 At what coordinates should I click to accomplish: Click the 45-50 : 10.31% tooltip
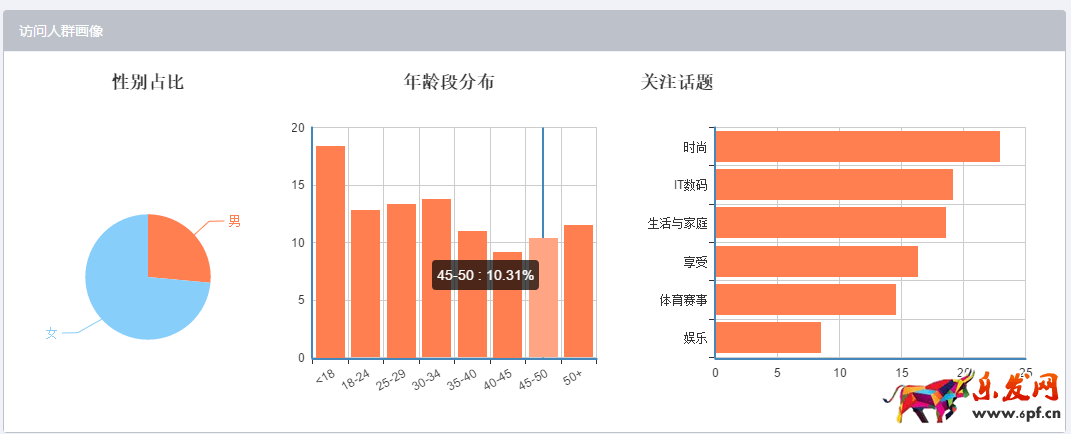tap(485, 275)
